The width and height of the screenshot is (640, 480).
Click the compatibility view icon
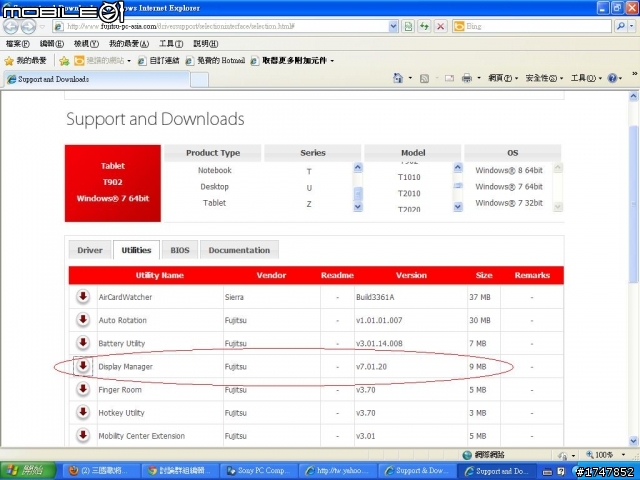coord(408,27)
